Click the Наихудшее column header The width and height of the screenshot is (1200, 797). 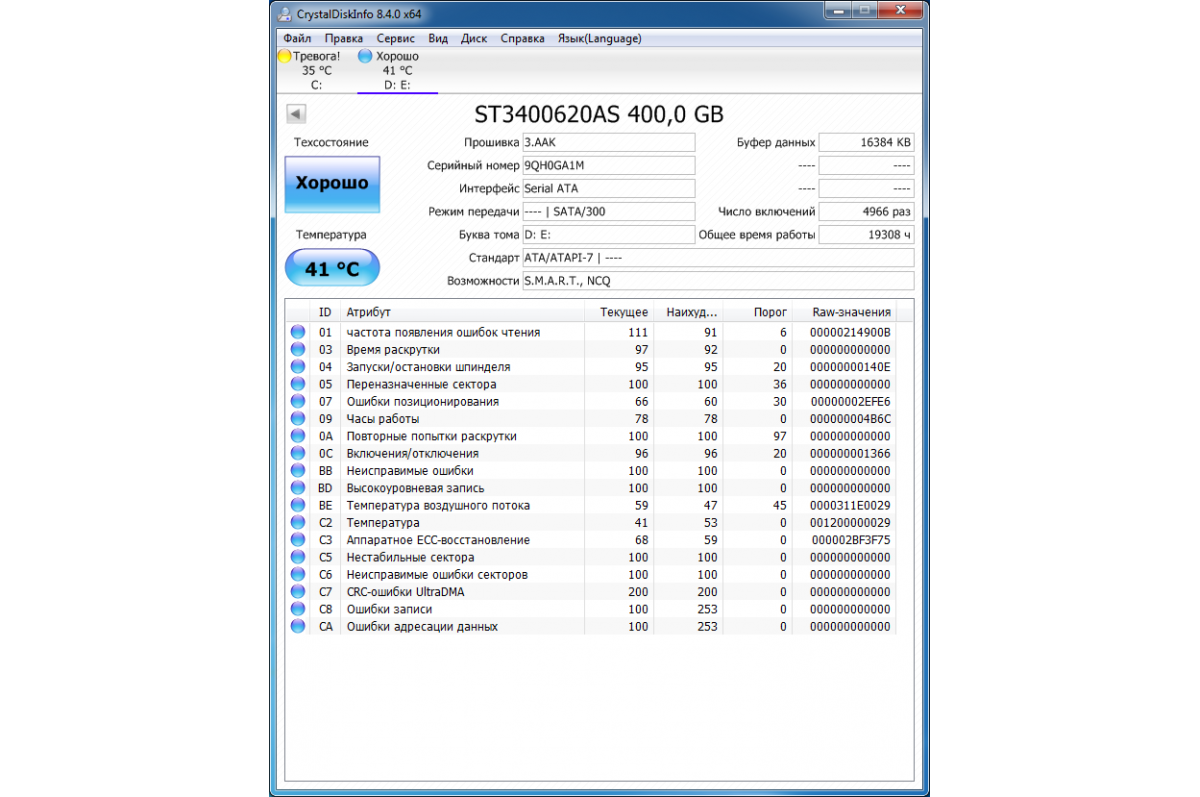(688, 313)
